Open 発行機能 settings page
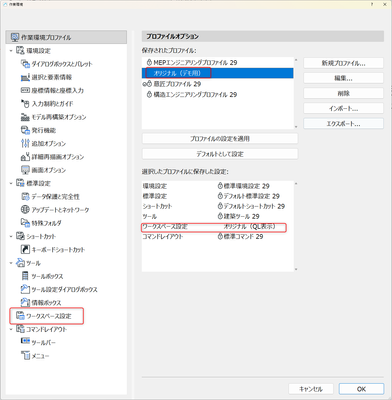392x400 pixels. [x=38, y=130]
